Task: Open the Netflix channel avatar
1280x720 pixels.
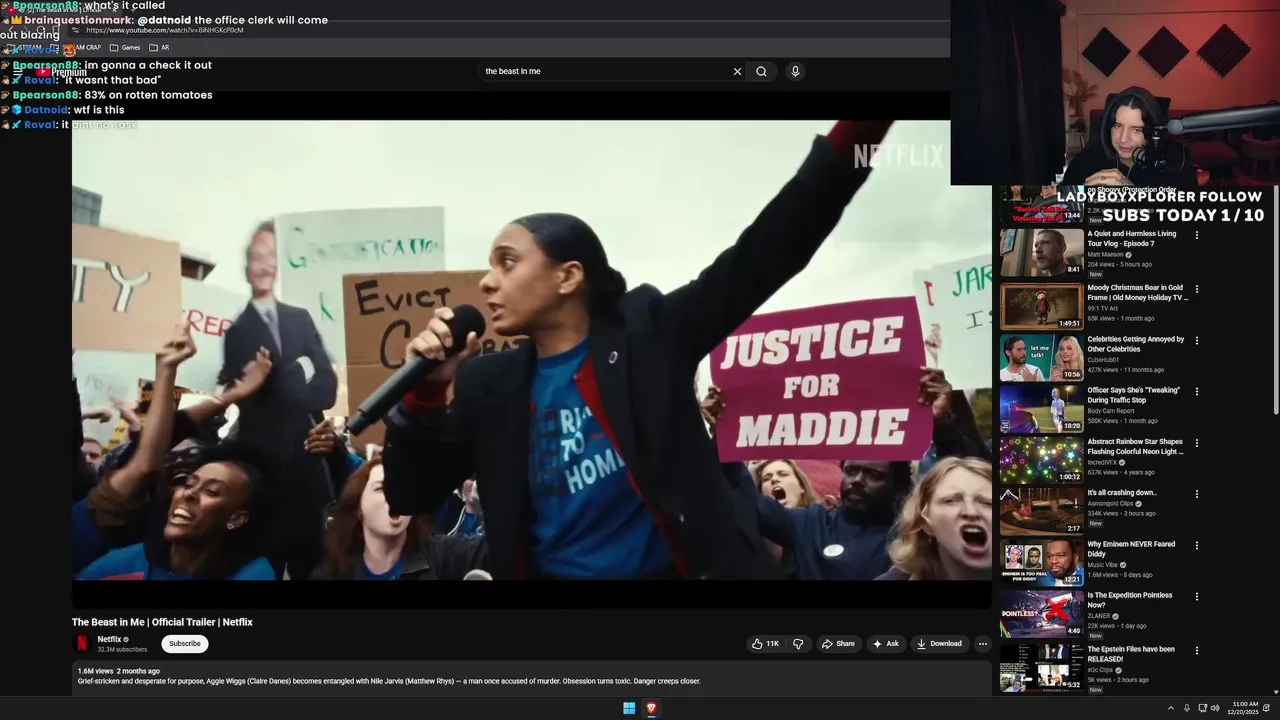Action: tap(82, 644)
